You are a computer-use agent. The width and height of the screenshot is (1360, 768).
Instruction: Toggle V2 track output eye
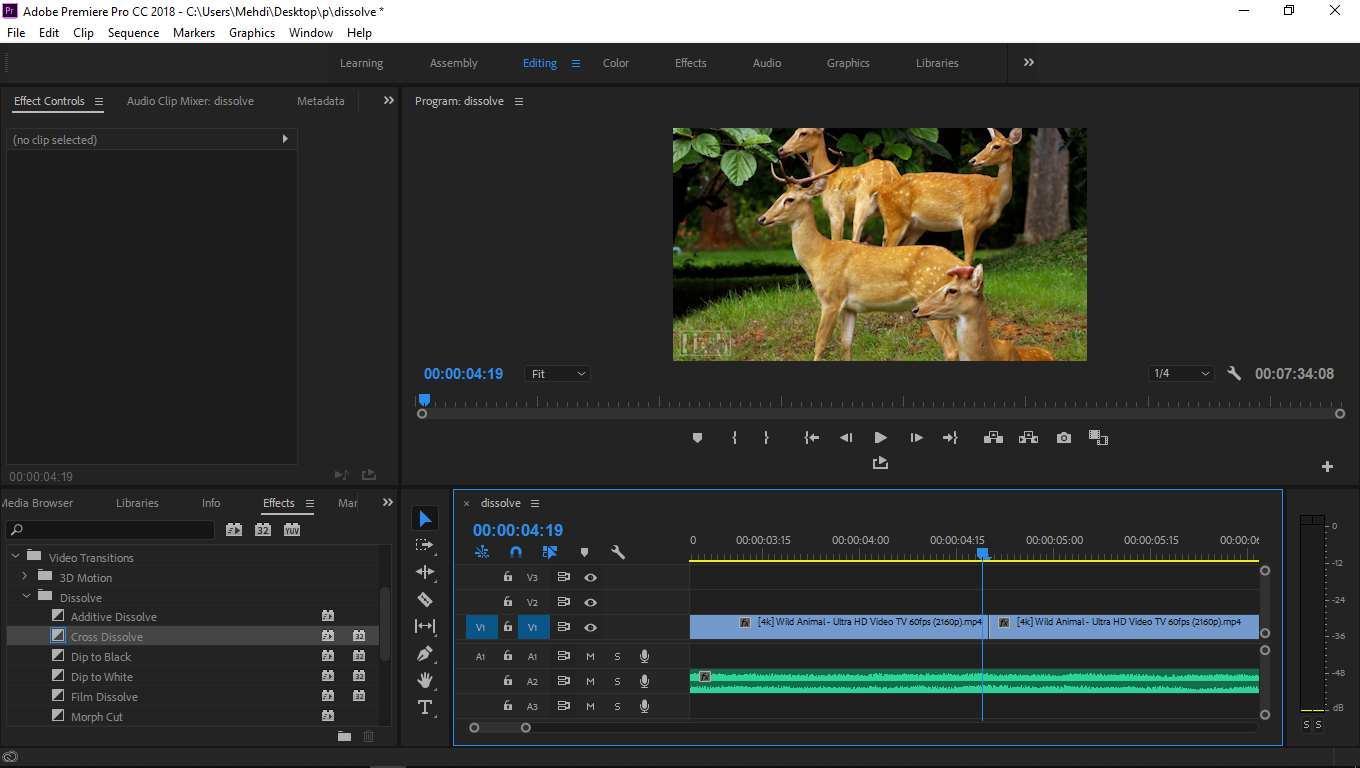[591, 602]
